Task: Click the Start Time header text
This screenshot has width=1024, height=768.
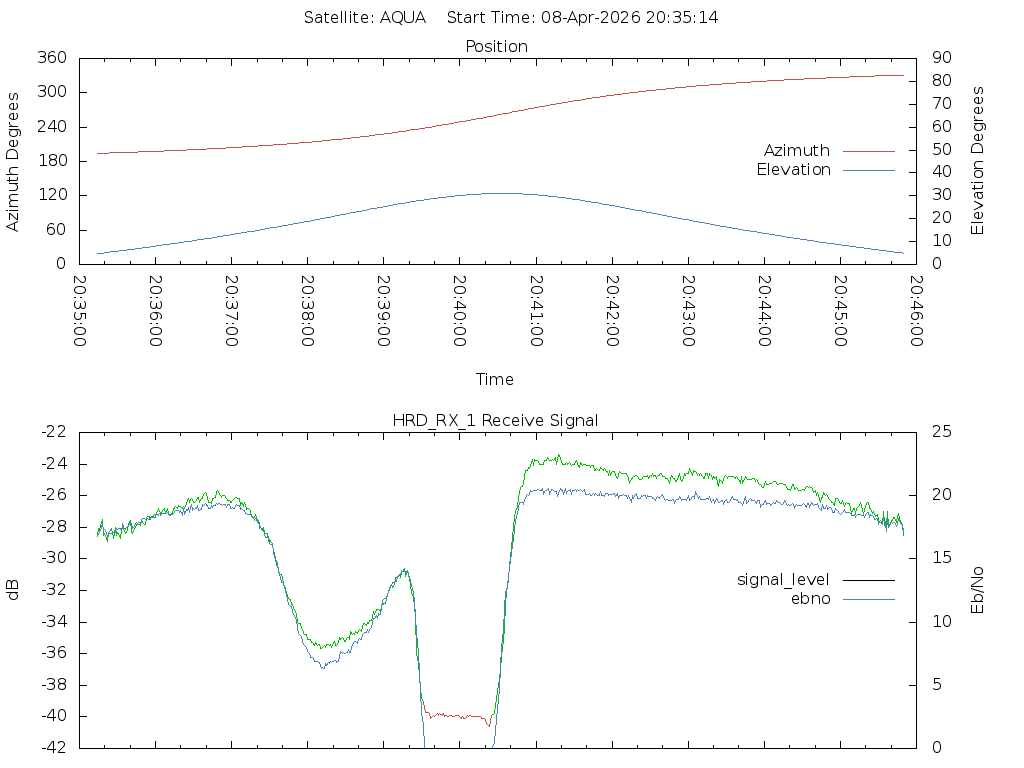Action: click(x=583, y=18)
